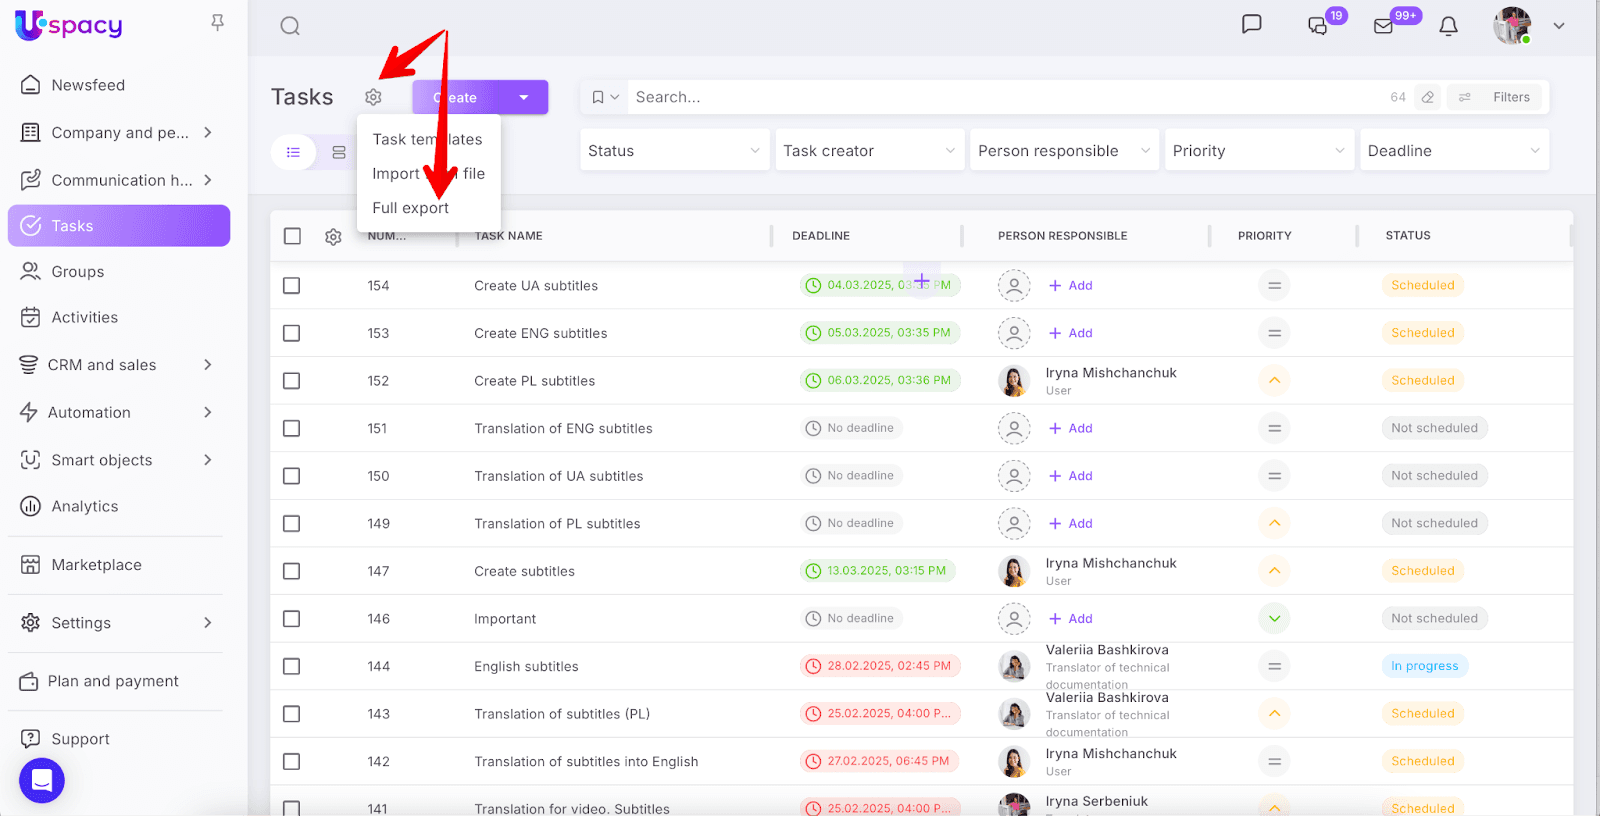1600x816 pixels.
Task: Expand the Priority filter dropdown
Action: [x=1258, y=151]
